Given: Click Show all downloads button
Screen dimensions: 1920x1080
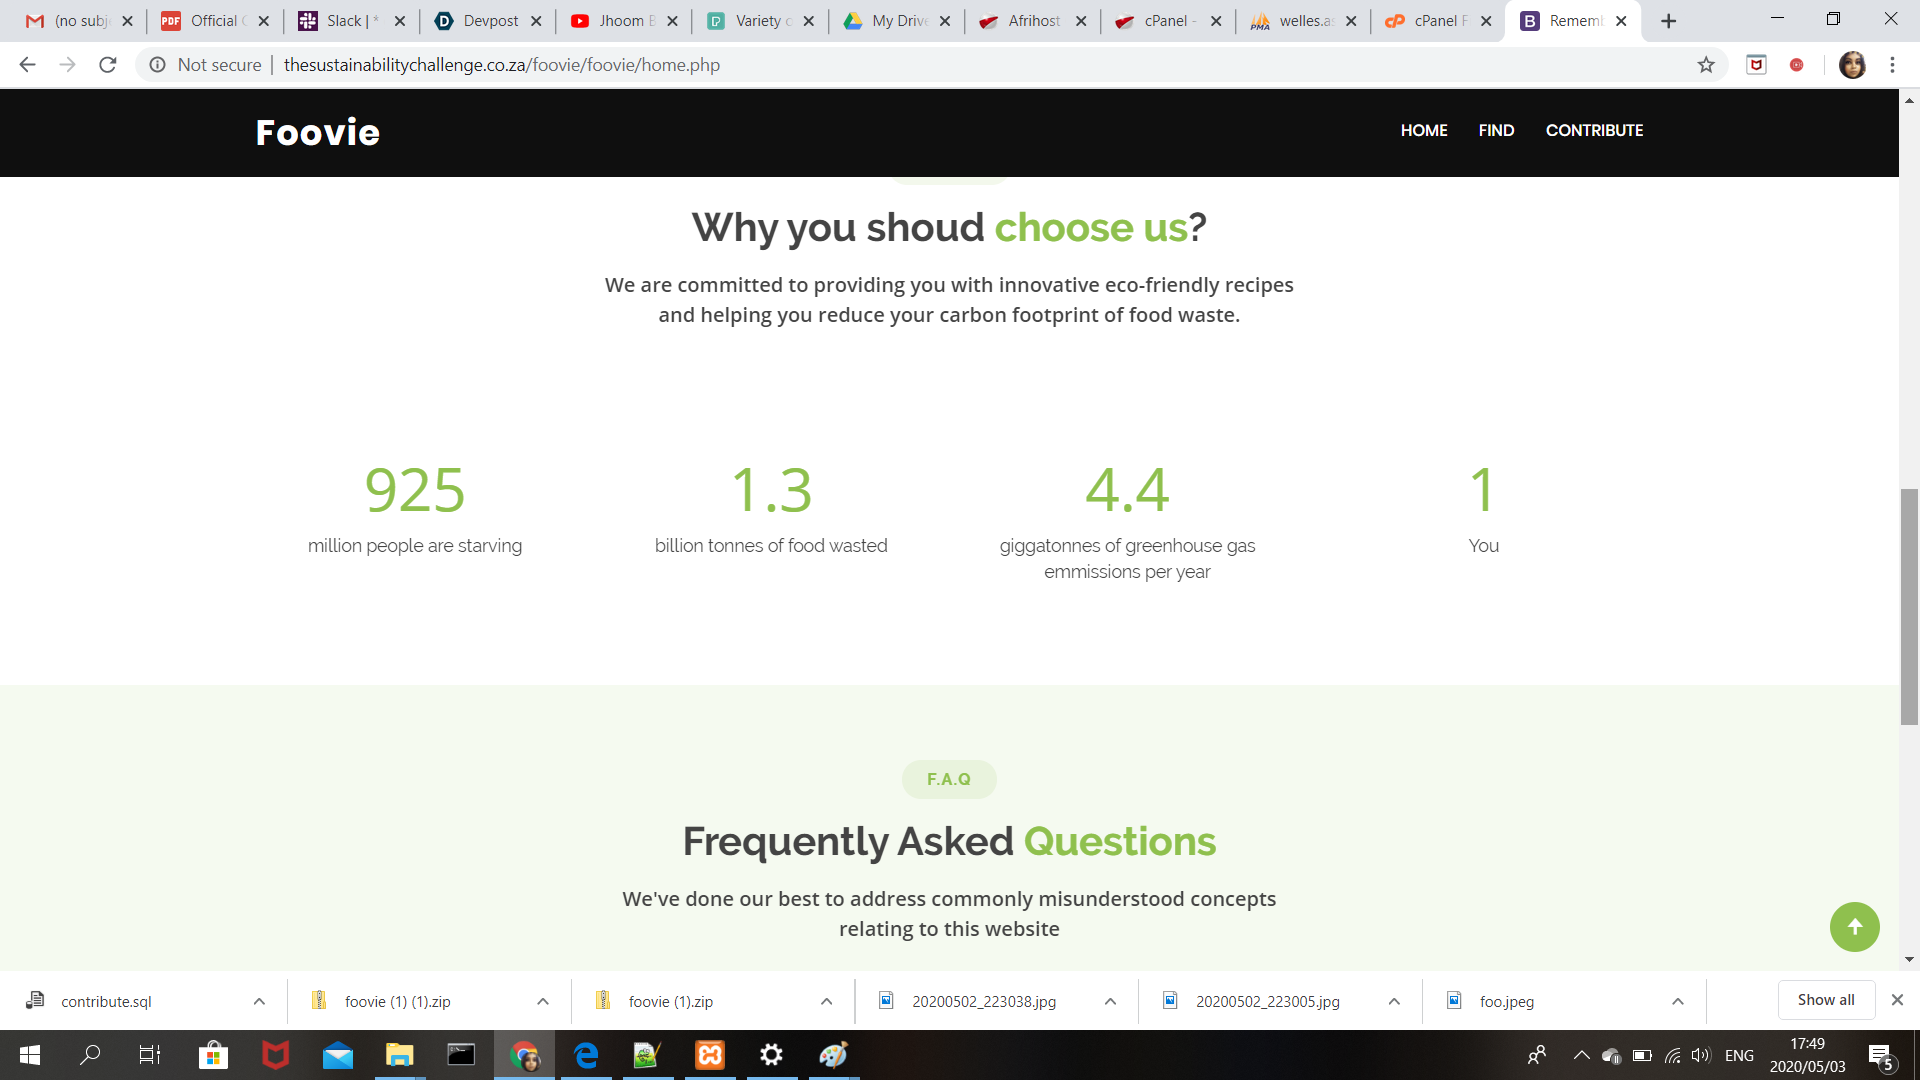Looking at the screenshot, I should click(x=1825, y=1000).
